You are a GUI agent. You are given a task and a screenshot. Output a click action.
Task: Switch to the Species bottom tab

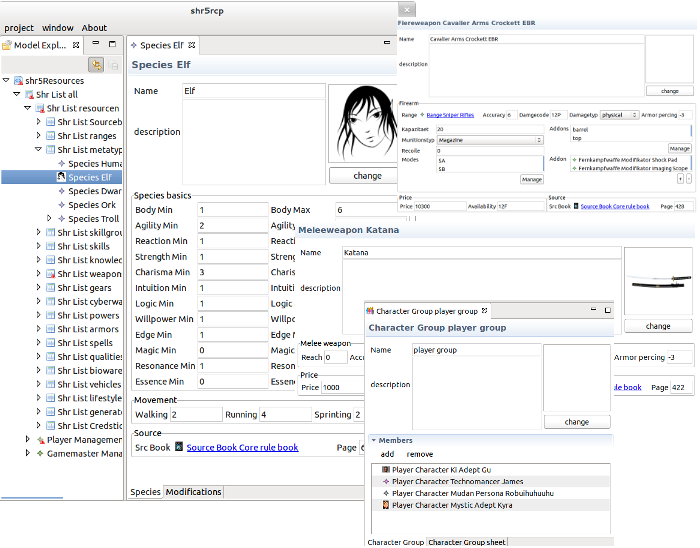point(145,492)
